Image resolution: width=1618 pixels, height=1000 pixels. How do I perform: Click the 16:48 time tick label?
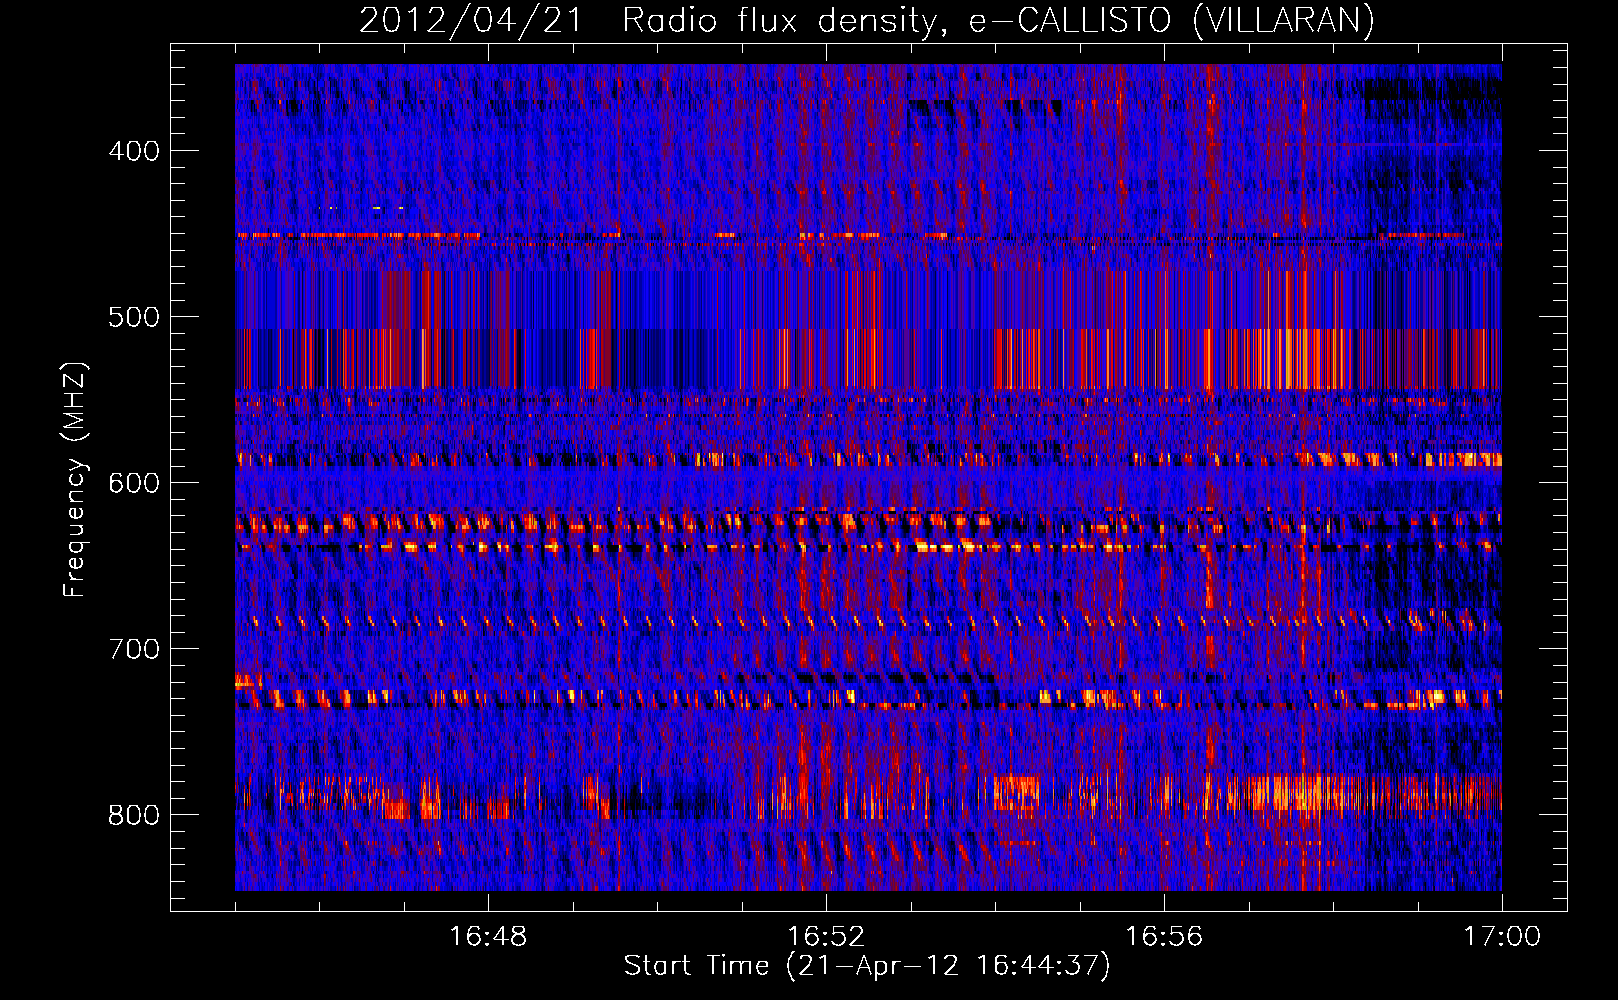click(x=488, y=937)
